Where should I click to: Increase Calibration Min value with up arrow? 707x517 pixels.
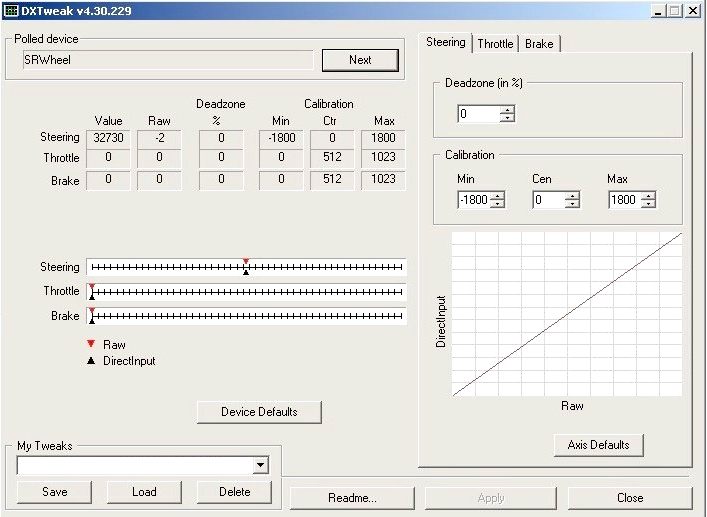497,195
